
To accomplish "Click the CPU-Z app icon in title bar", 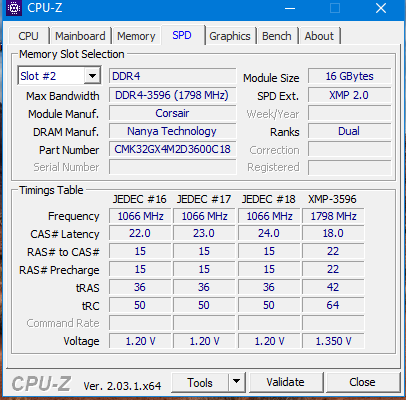I will [14, 8].
